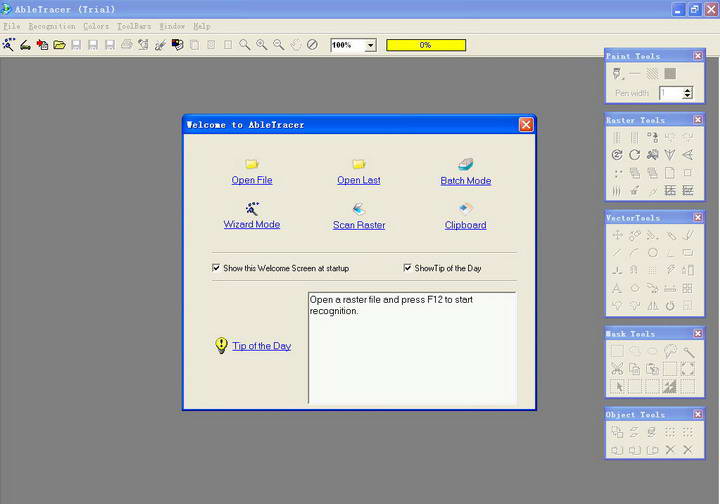720x504 pixels.
Task: Select the hatch pattern icon in Paint Tools
Action: tap(652, 73)
